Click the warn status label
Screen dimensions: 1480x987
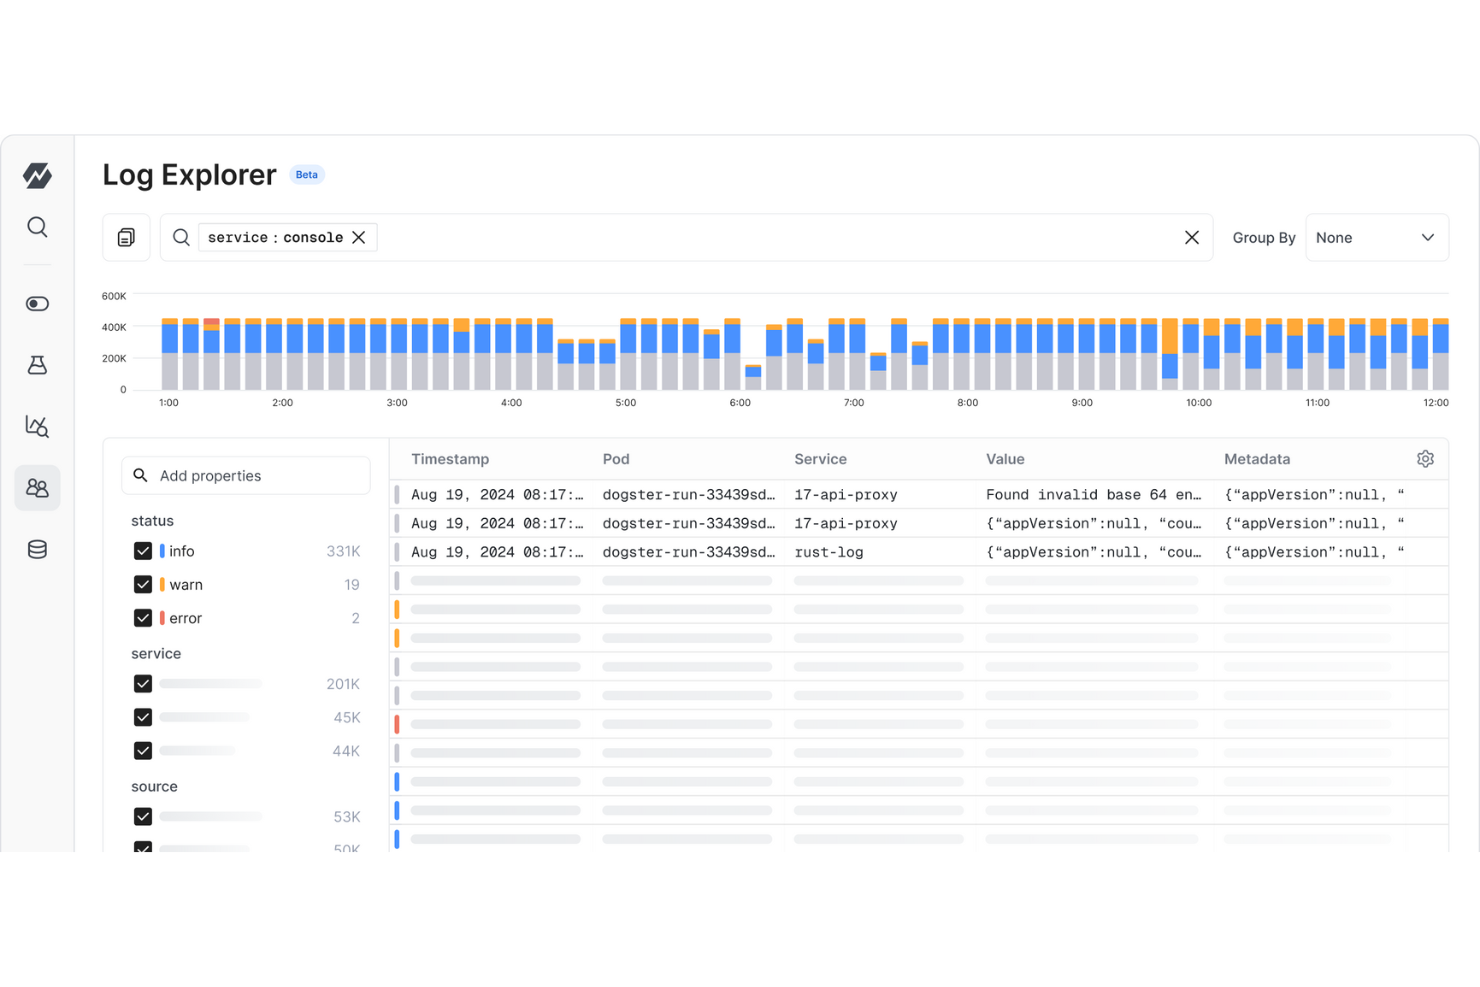(186, 584)
